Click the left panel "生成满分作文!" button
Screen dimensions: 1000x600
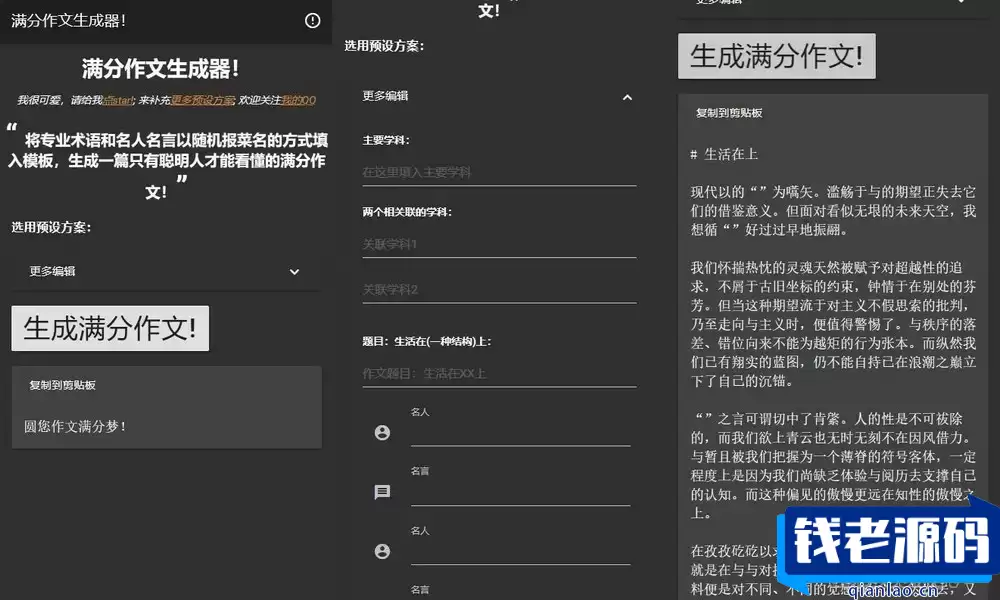(110, 328)
